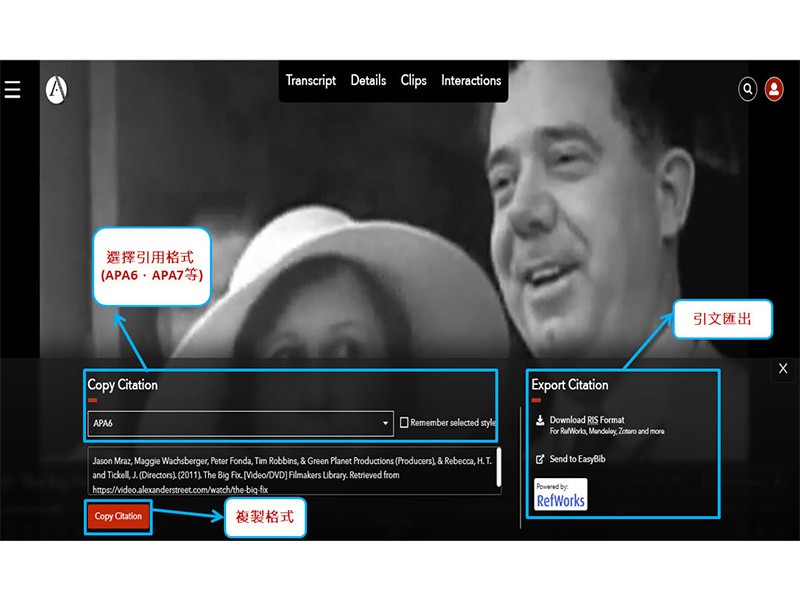Select the Clips tab
Screen dimensions: 800x600
[x=413, y=81]
